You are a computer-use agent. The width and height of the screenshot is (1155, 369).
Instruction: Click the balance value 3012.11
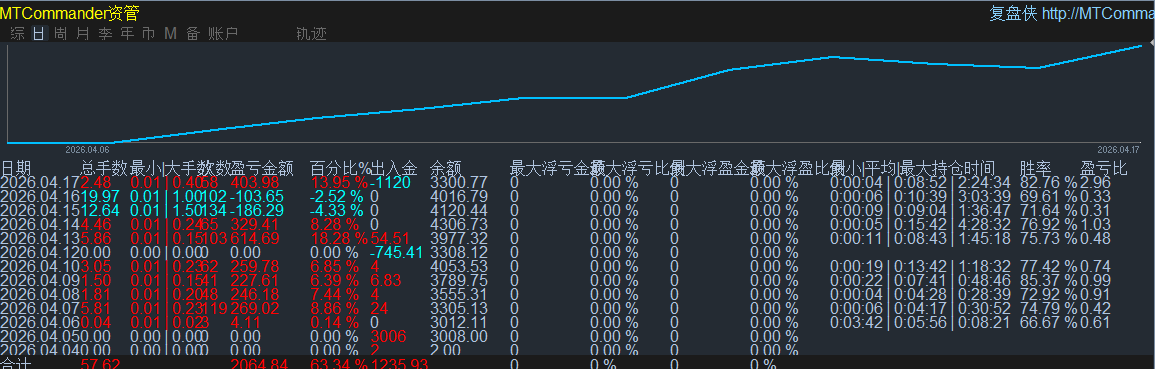point(459,323)
